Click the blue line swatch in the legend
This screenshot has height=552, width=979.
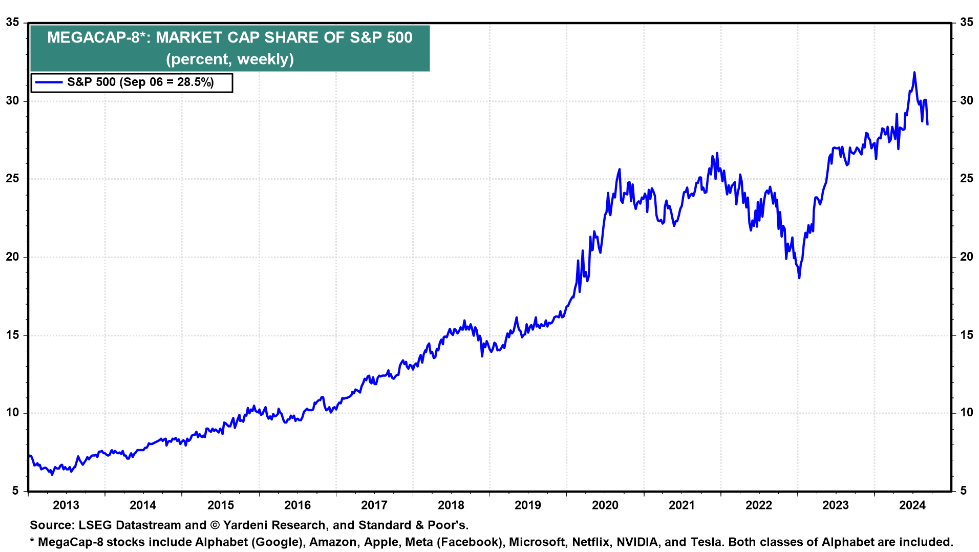click(x=48, y=83)
